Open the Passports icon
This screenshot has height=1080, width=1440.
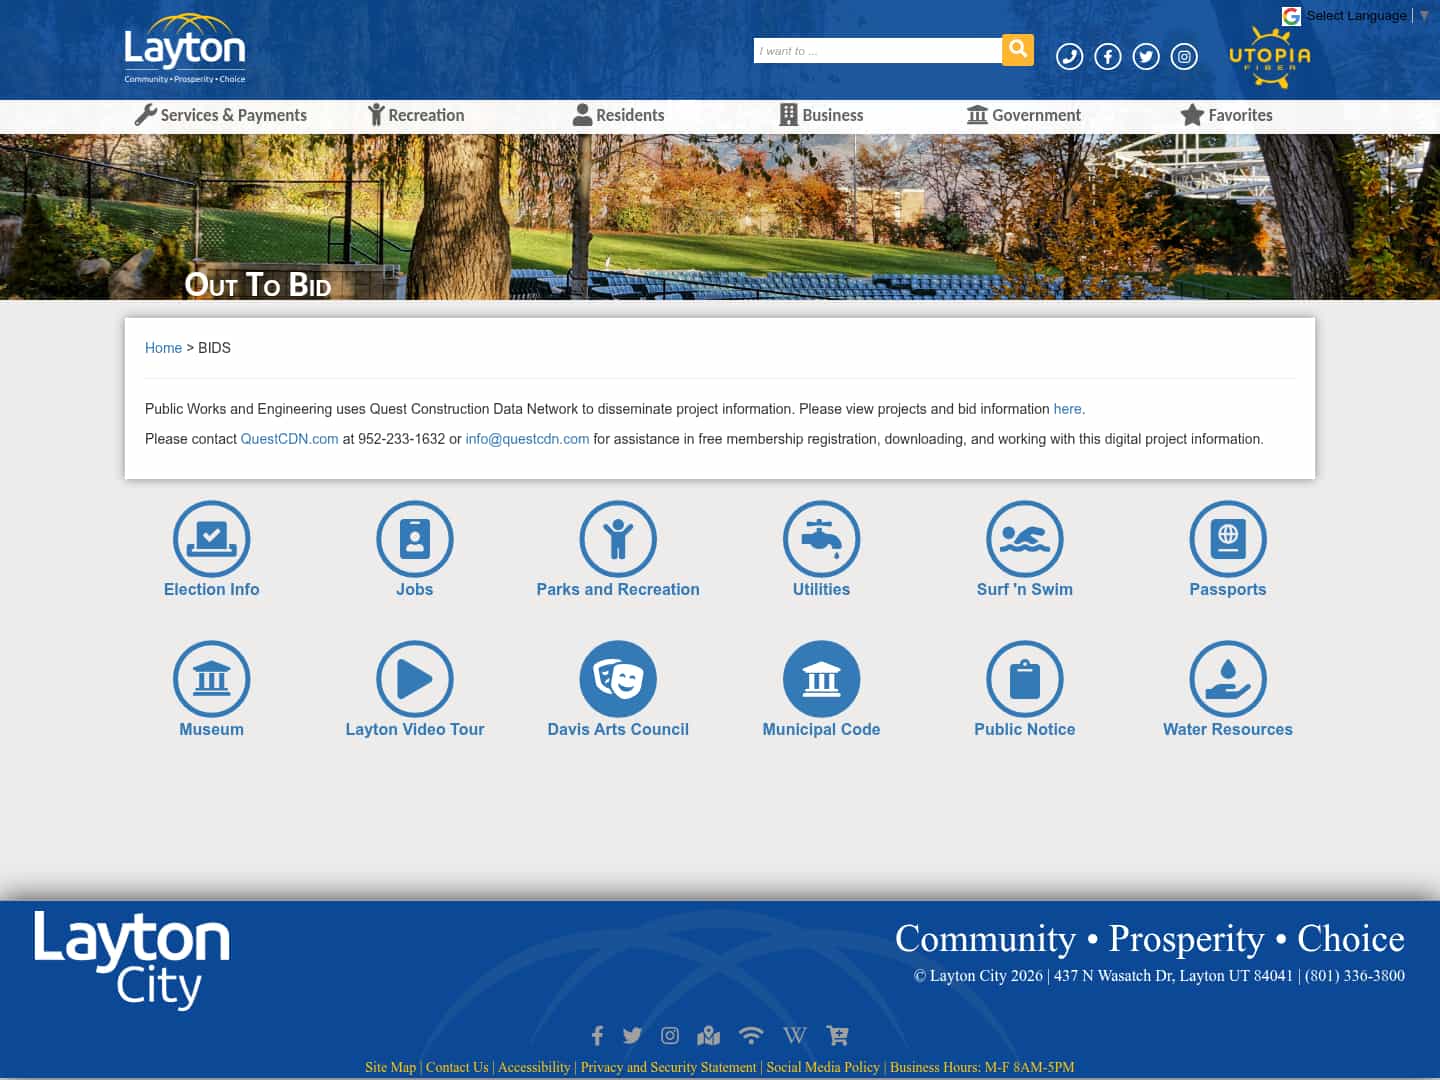(1228, 538)
